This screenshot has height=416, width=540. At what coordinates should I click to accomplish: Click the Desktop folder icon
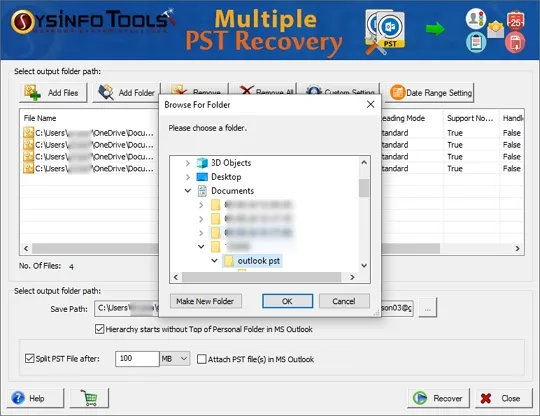coord(202,177)
